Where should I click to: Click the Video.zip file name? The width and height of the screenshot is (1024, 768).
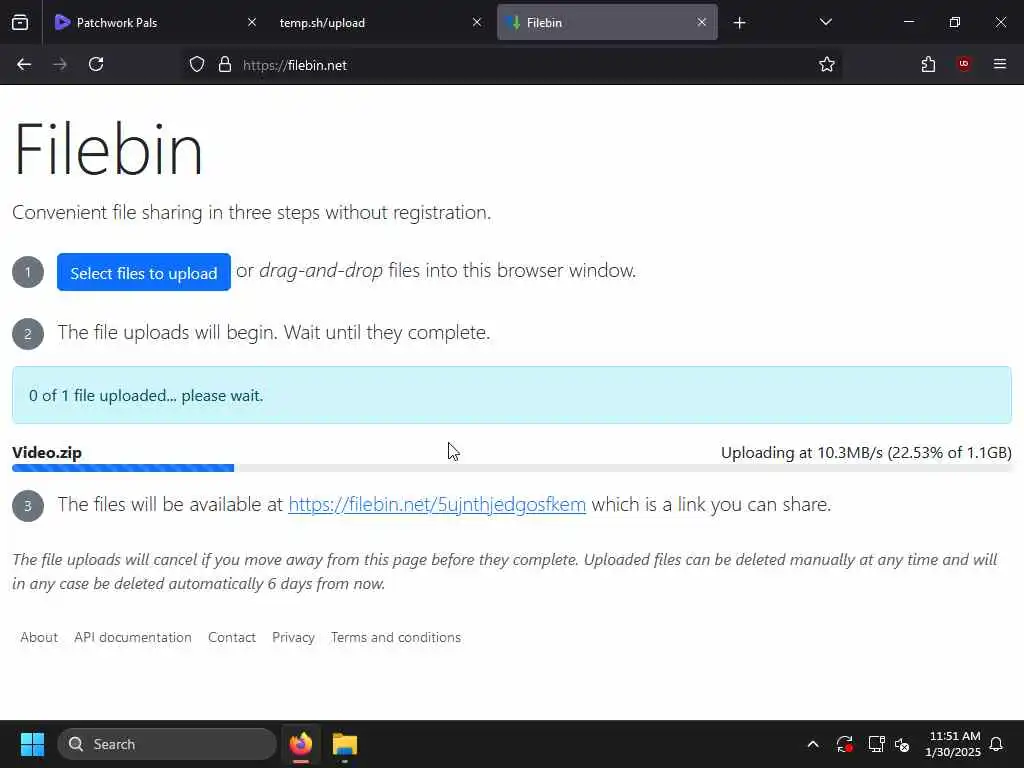coord(47,453)
